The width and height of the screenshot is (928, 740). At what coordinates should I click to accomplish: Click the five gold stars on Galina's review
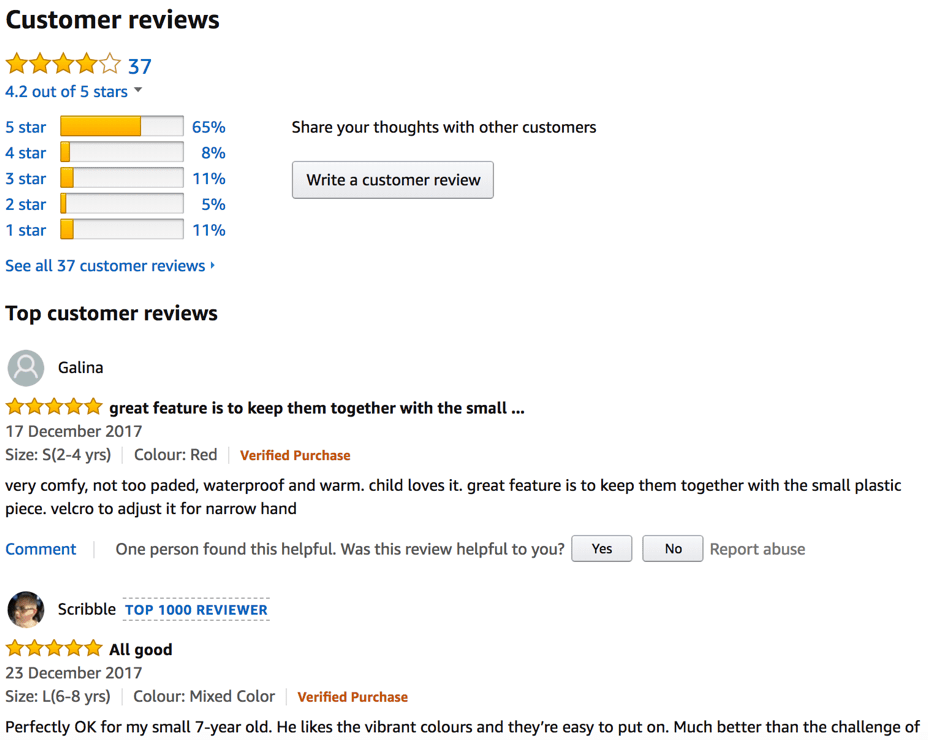pyautogui.click(x=54, y=406)
